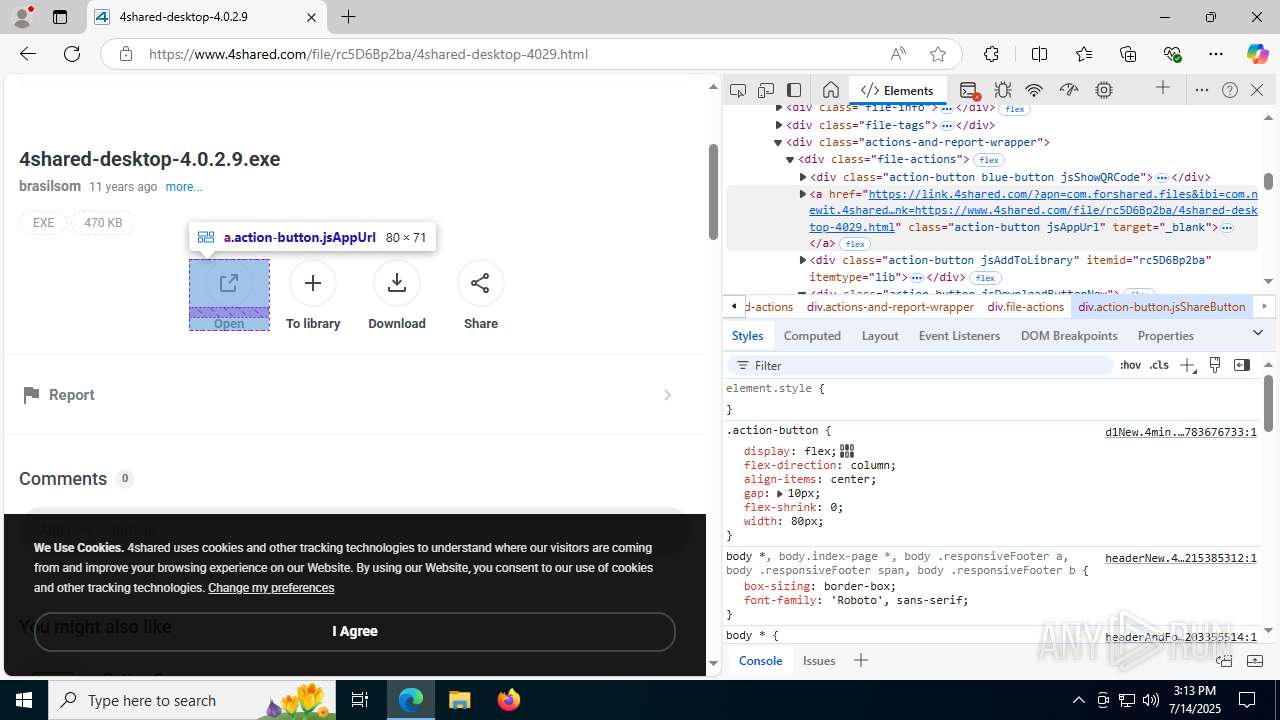
Task: Refresh the page in the browser
Action: coord(72,54)
